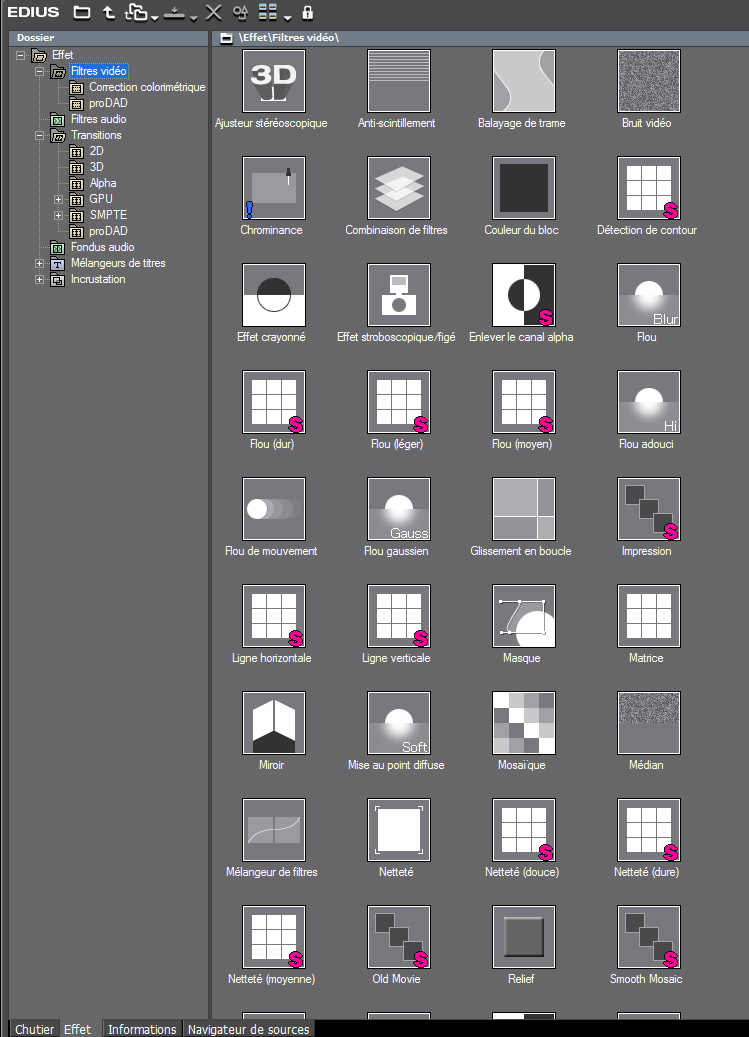The height and width of the screenshot is (1037, 749).
Task: Pick the Flou gaussien filter
Action: 399,510
